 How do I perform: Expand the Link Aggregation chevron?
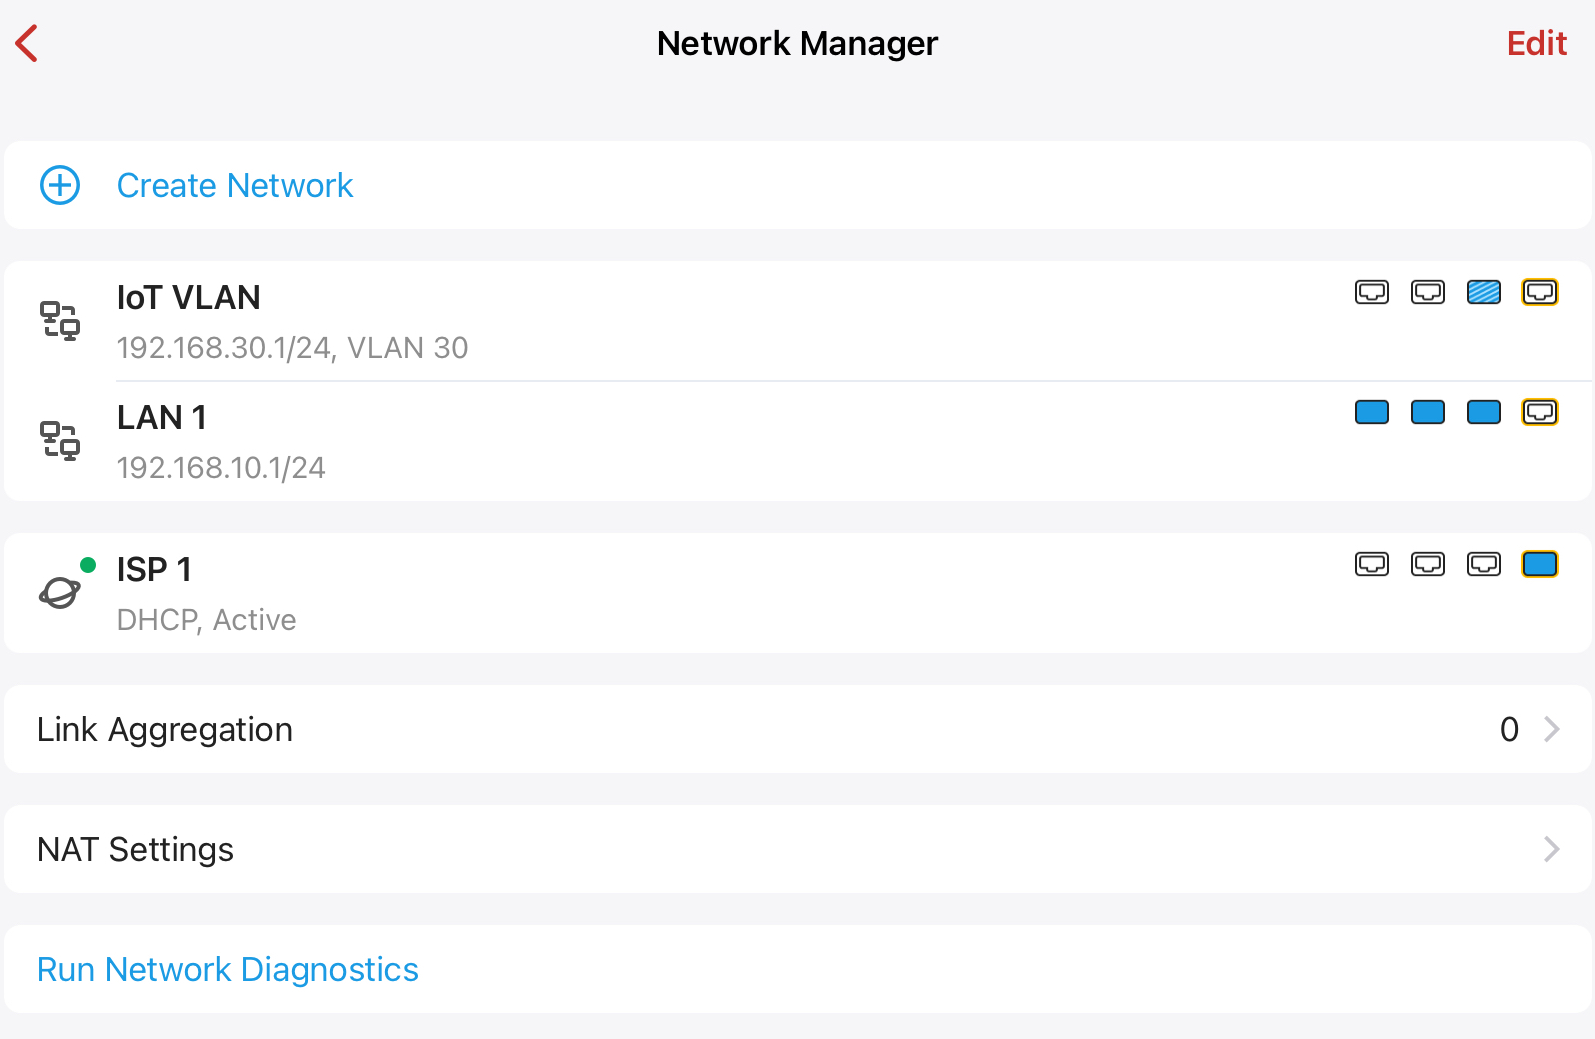(1551, 729)
